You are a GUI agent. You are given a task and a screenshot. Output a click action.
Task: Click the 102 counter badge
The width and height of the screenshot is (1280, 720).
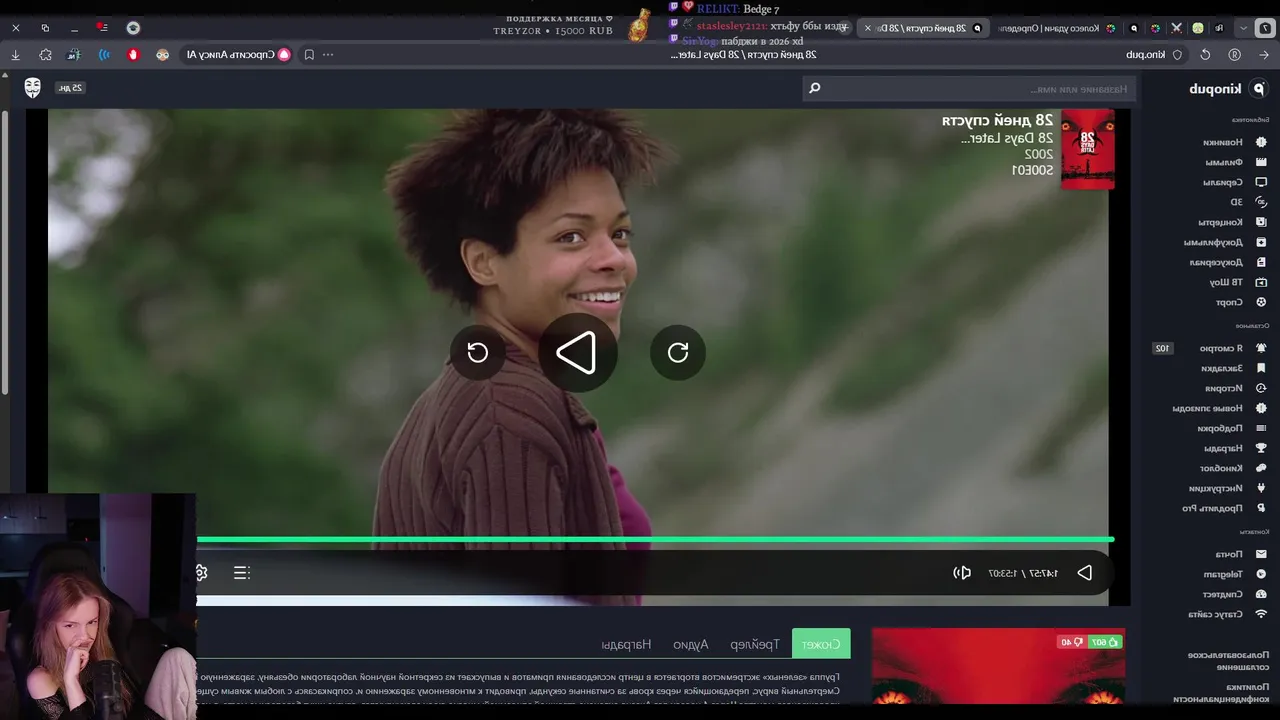(x=1162, y=348)
